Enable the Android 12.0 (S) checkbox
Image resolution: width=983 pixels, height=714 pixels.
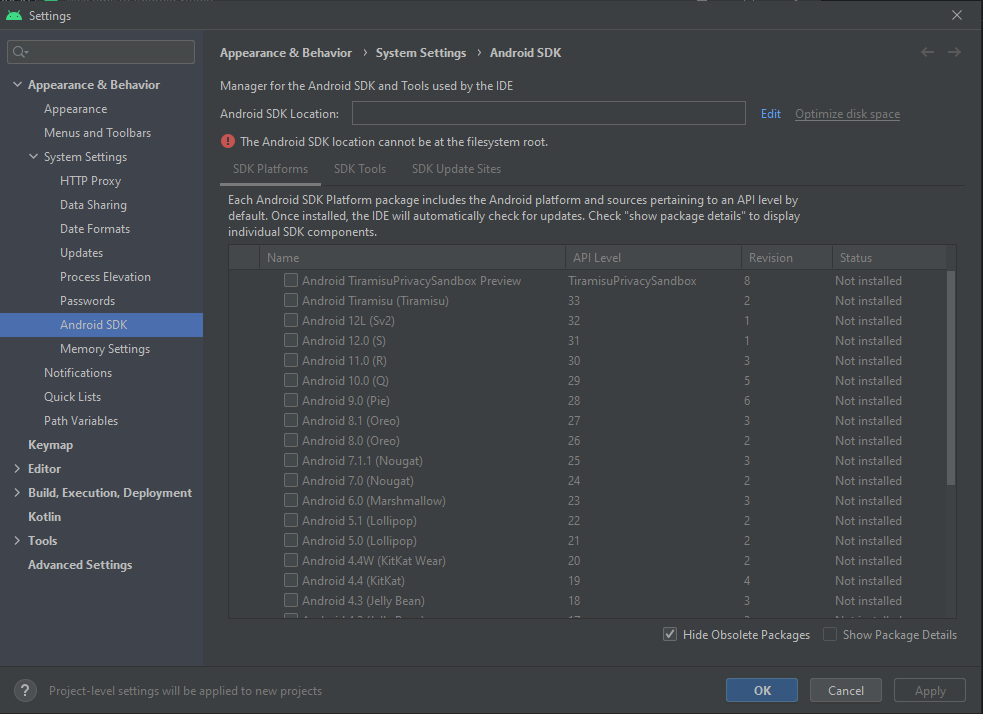(291, 340)
